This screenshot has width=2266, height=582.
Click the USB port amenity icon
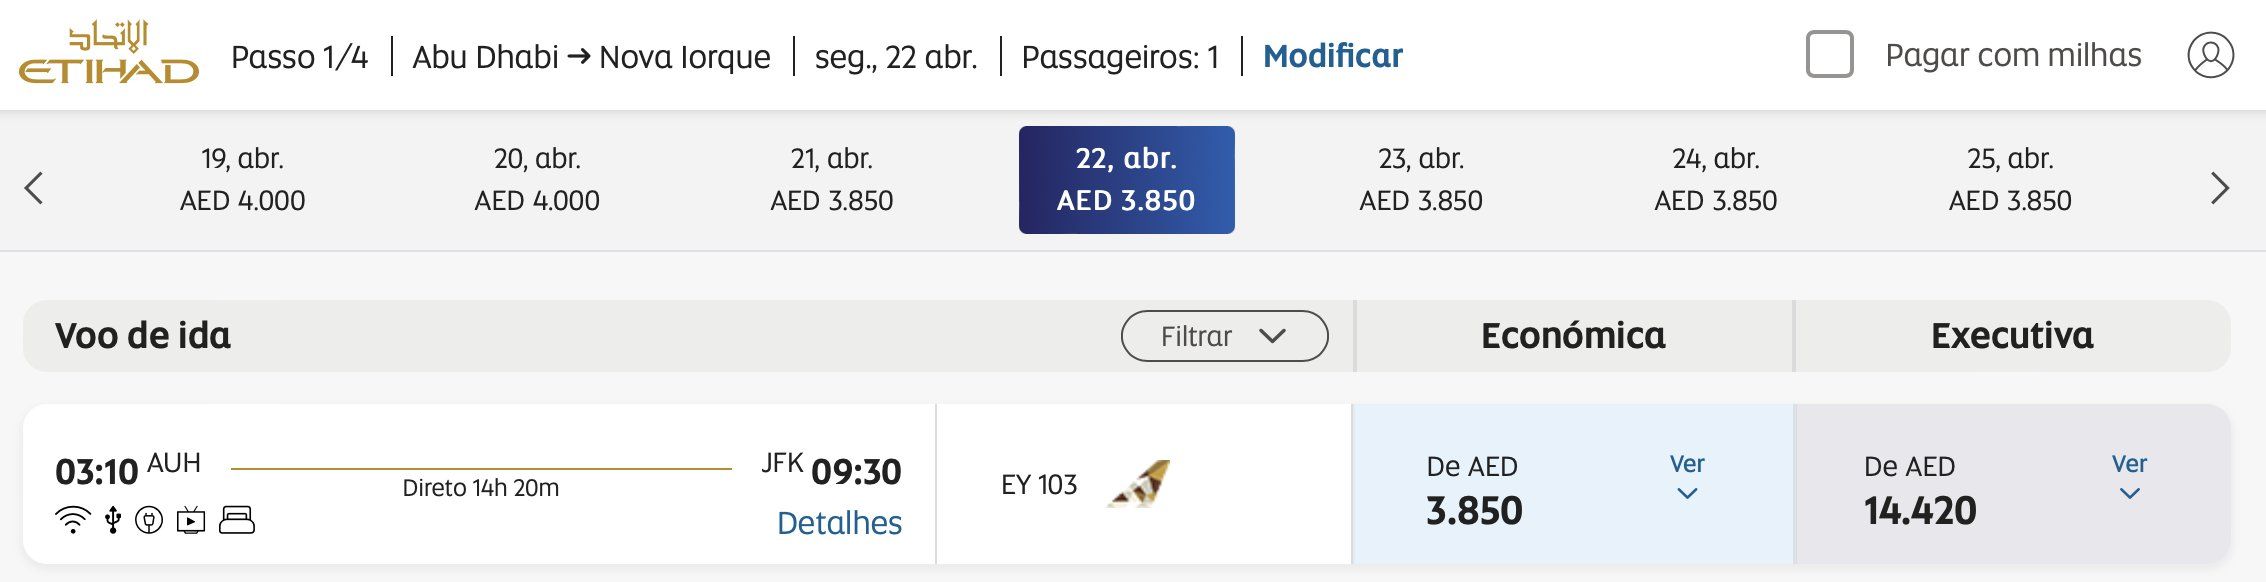pos(113,520)
